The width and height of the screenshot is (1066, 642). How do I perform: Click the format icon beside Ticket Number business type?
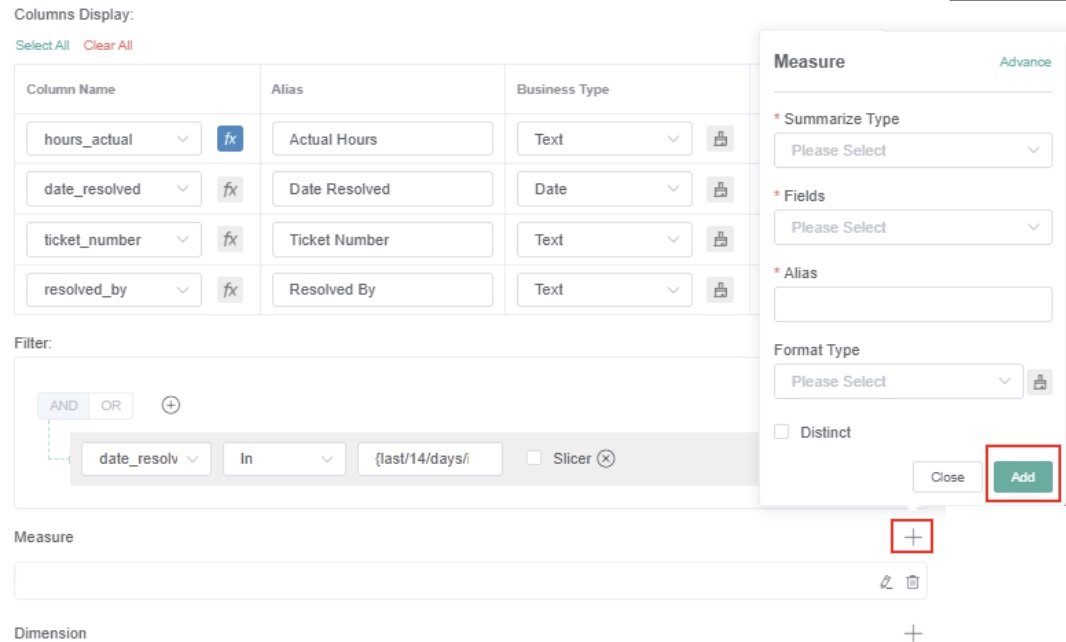pyautogui.click(x=719, y=239)
